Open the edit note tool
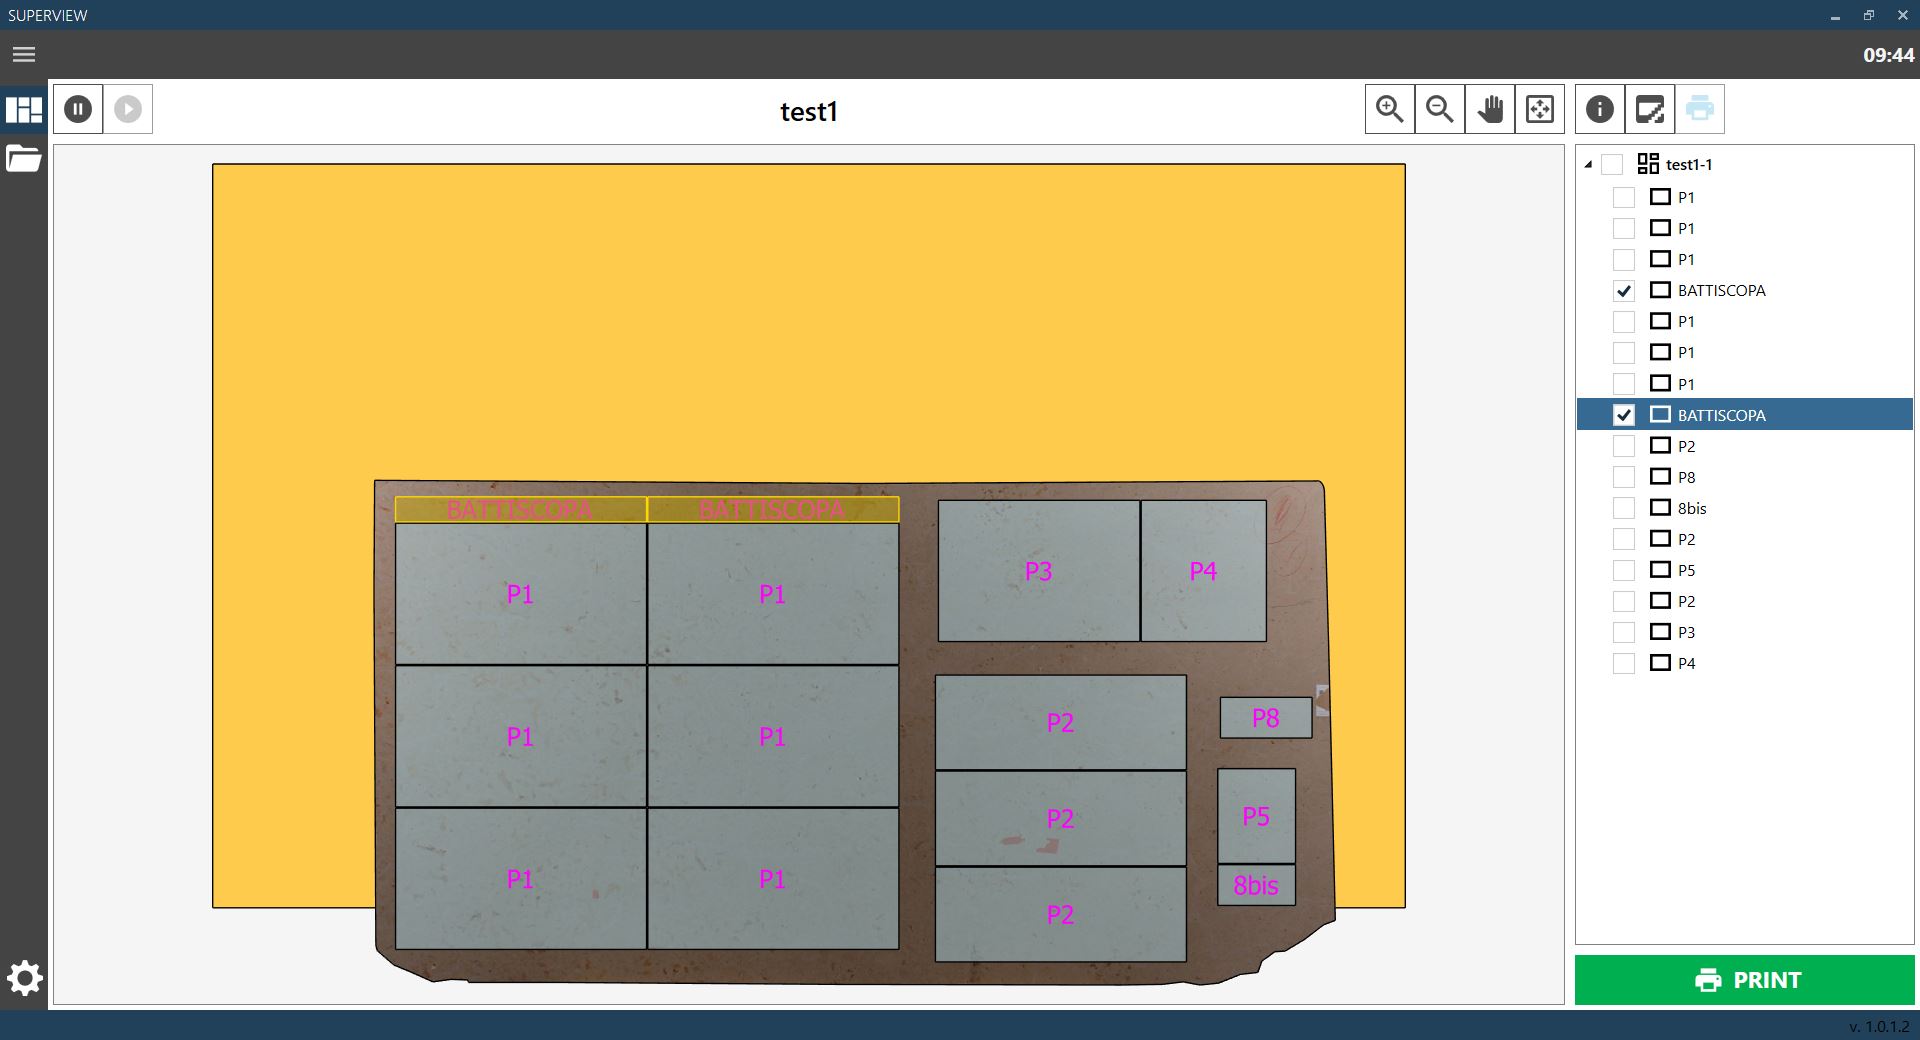Viewport: 1920px width, 1040px height. click(1650, 109)
